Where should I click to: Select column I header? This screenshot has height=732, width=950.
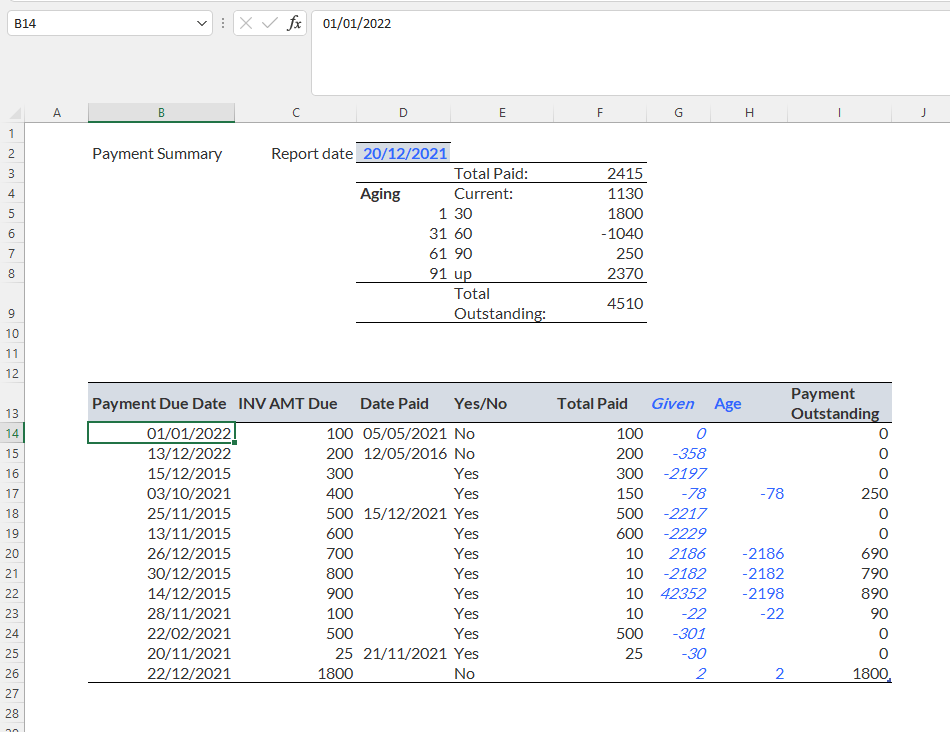(x=839, y=113)
